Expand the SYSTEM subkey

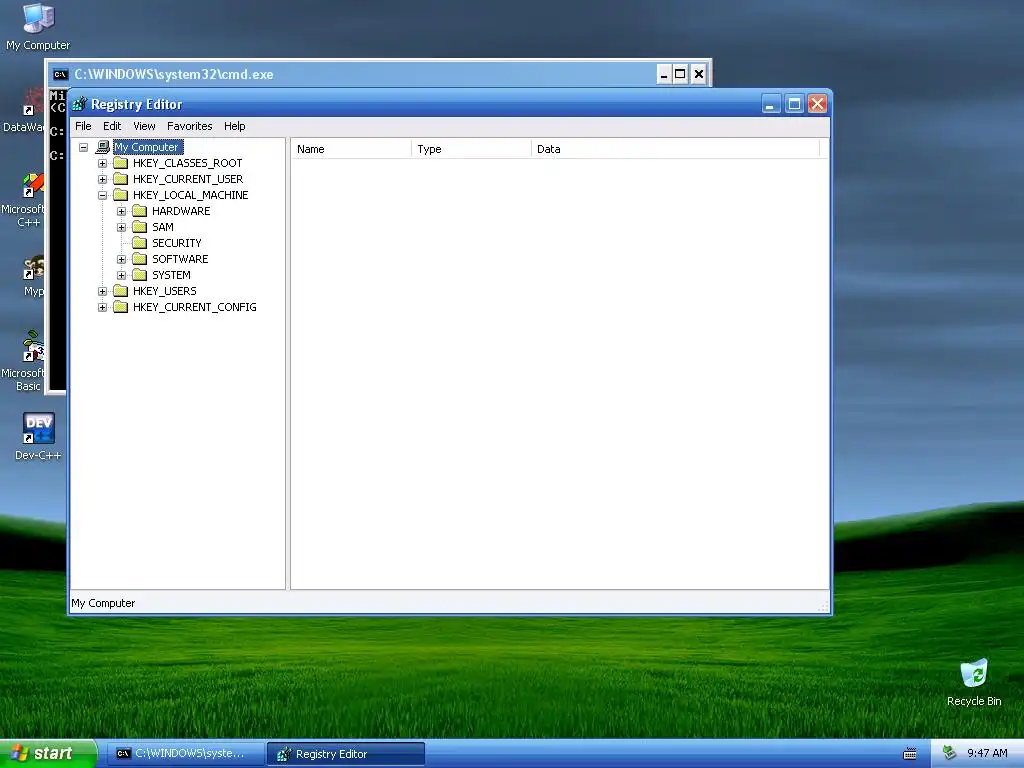(x=121, y=276)
